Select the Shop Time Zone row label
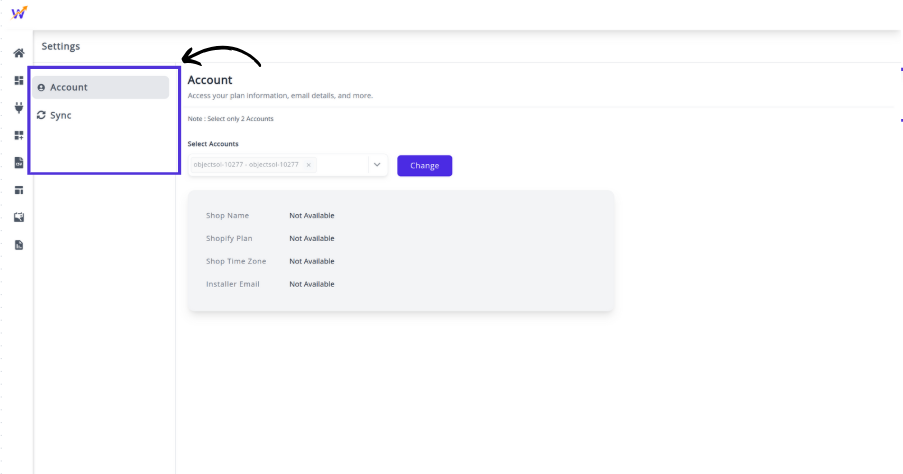This screenshot has height=474, width=903. click(x=235, y=261)
